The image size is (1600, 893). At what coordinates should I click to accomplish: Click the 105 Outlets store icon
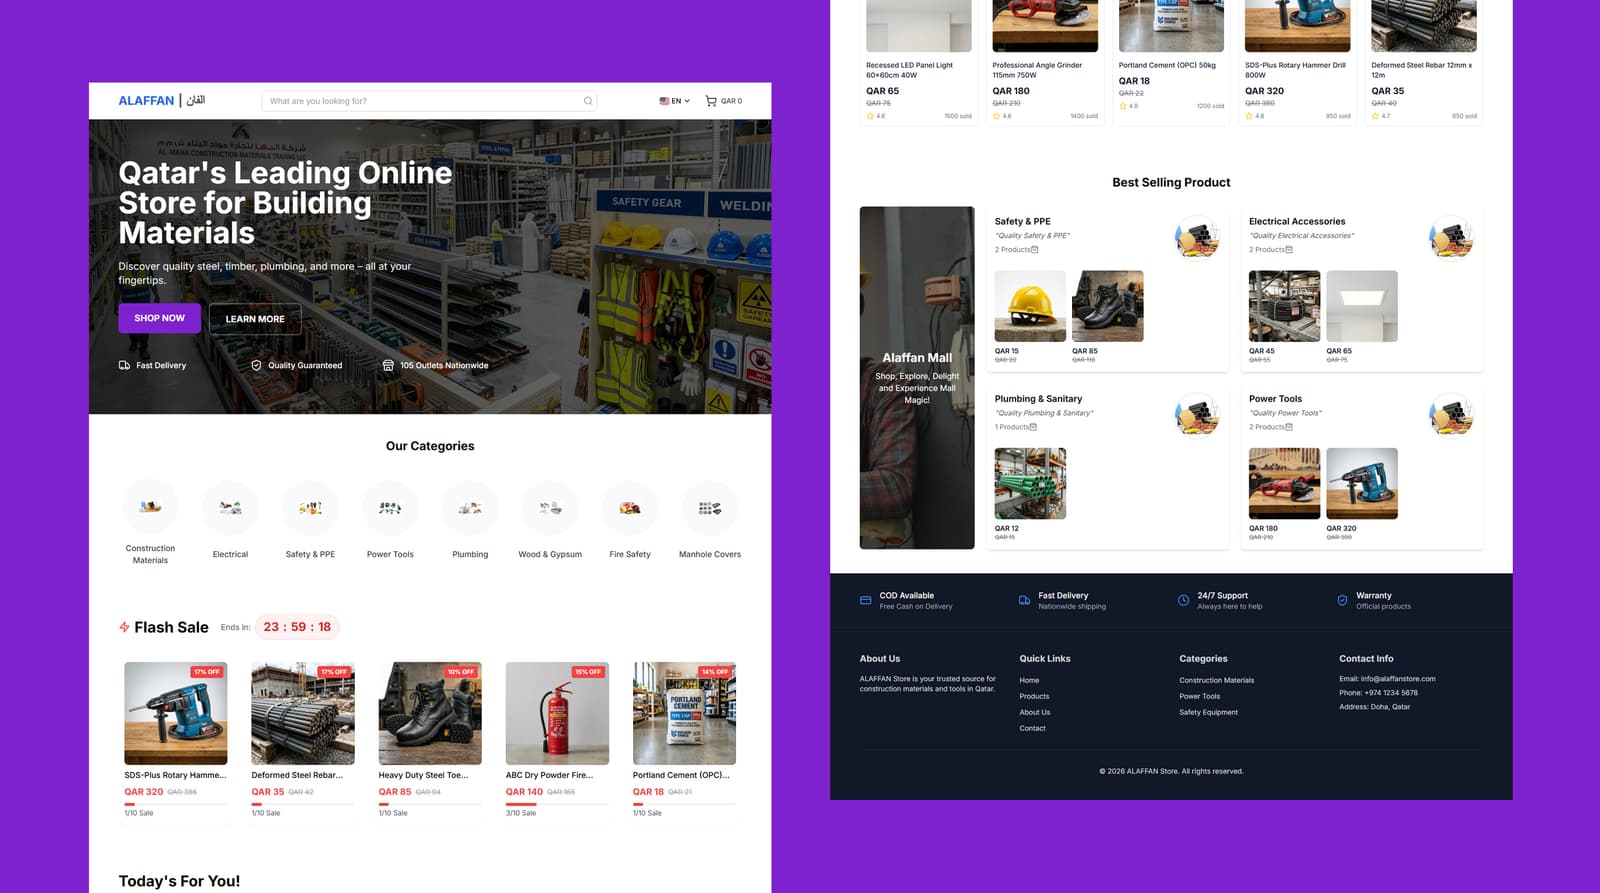coord(388,365)
